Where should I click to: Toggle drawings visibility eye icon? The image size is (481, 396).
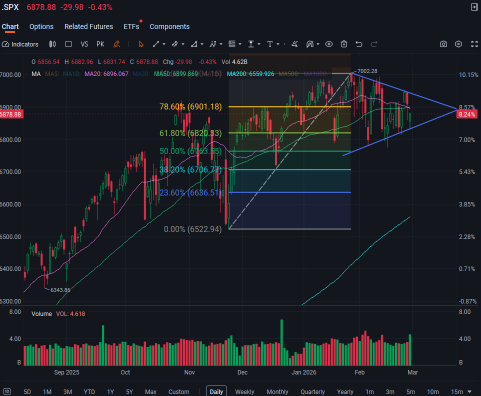[x=329, y=44]
